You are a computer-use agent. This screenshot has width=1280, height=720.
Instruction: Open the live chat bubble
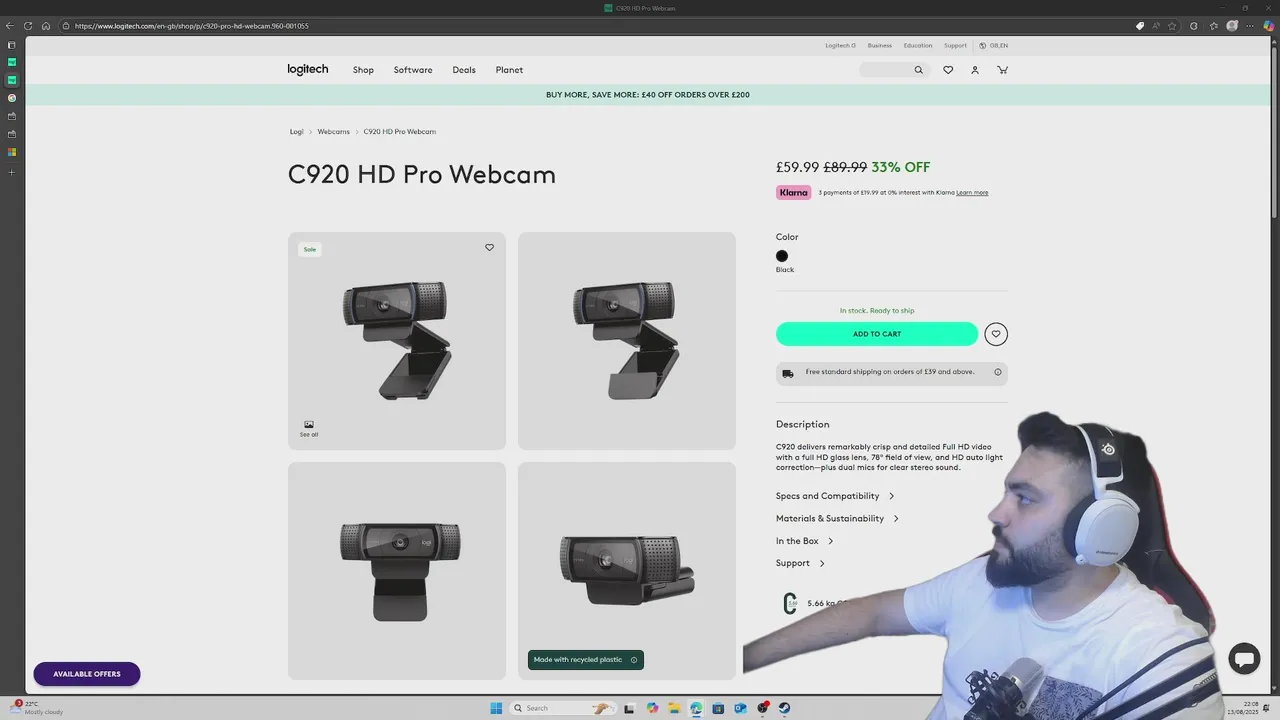coord(1244,658)
